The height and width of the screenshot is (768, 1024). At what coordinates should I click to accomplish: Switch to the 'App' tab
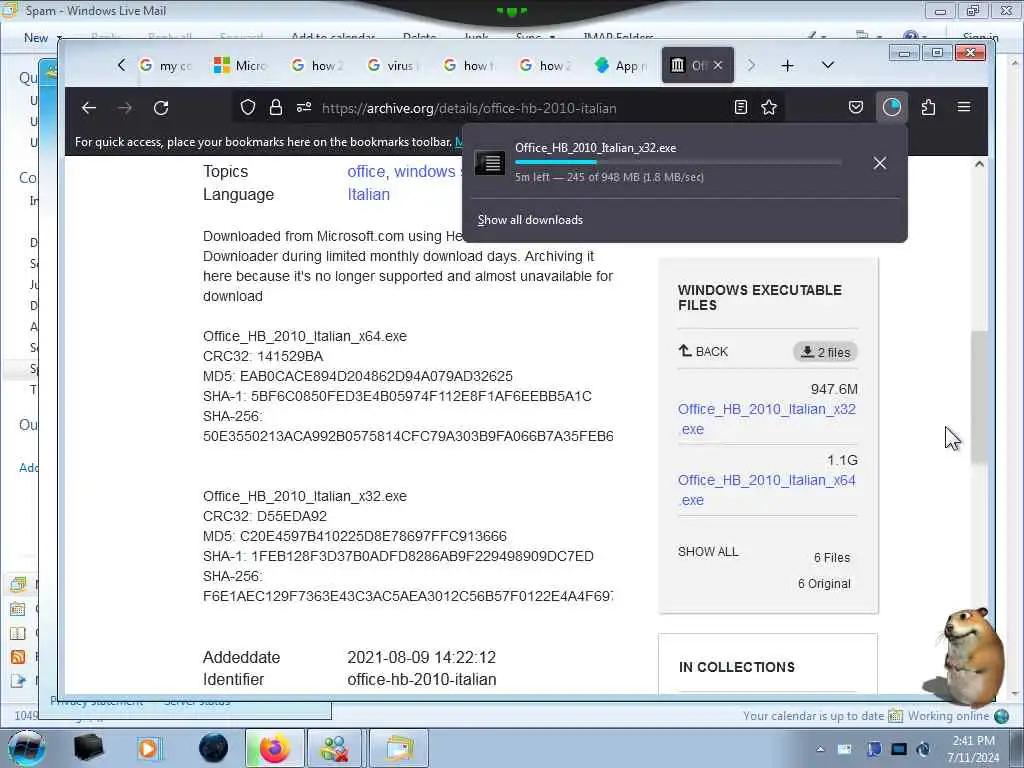pyautogui.click(x=621, y=65)
